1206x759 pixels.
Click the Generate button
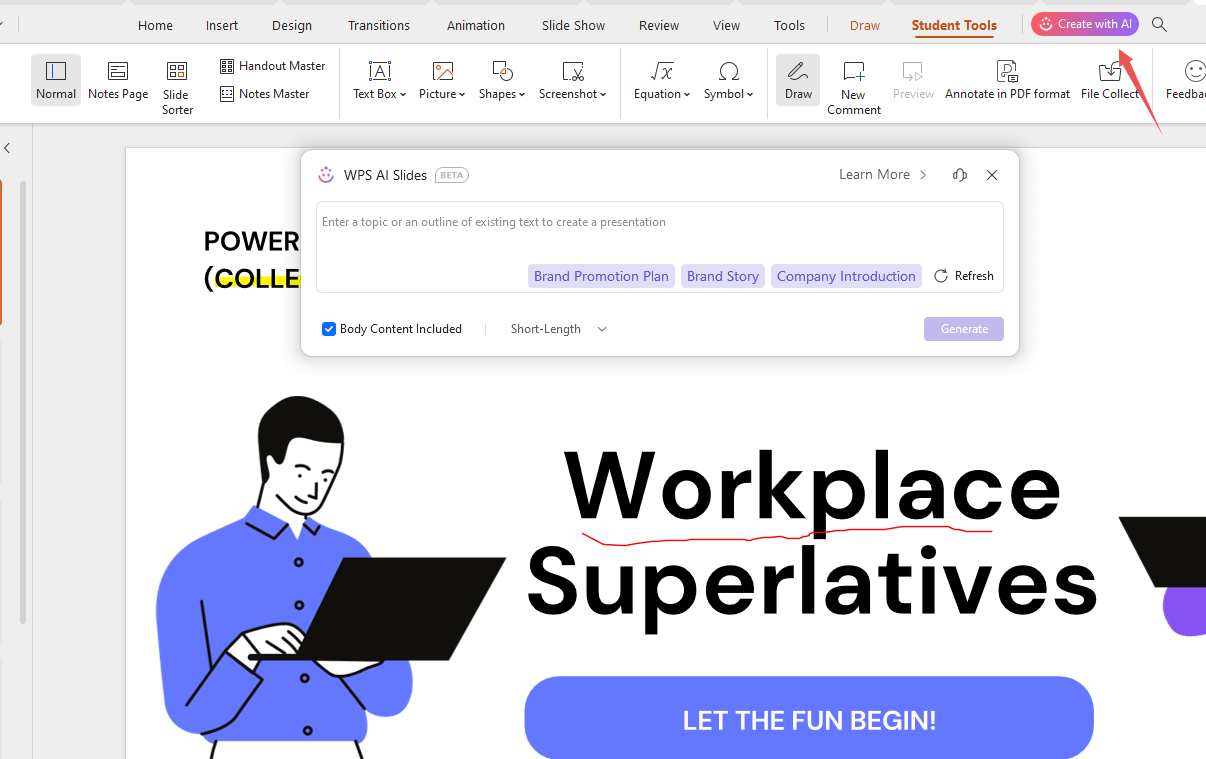tap(964, 329)
